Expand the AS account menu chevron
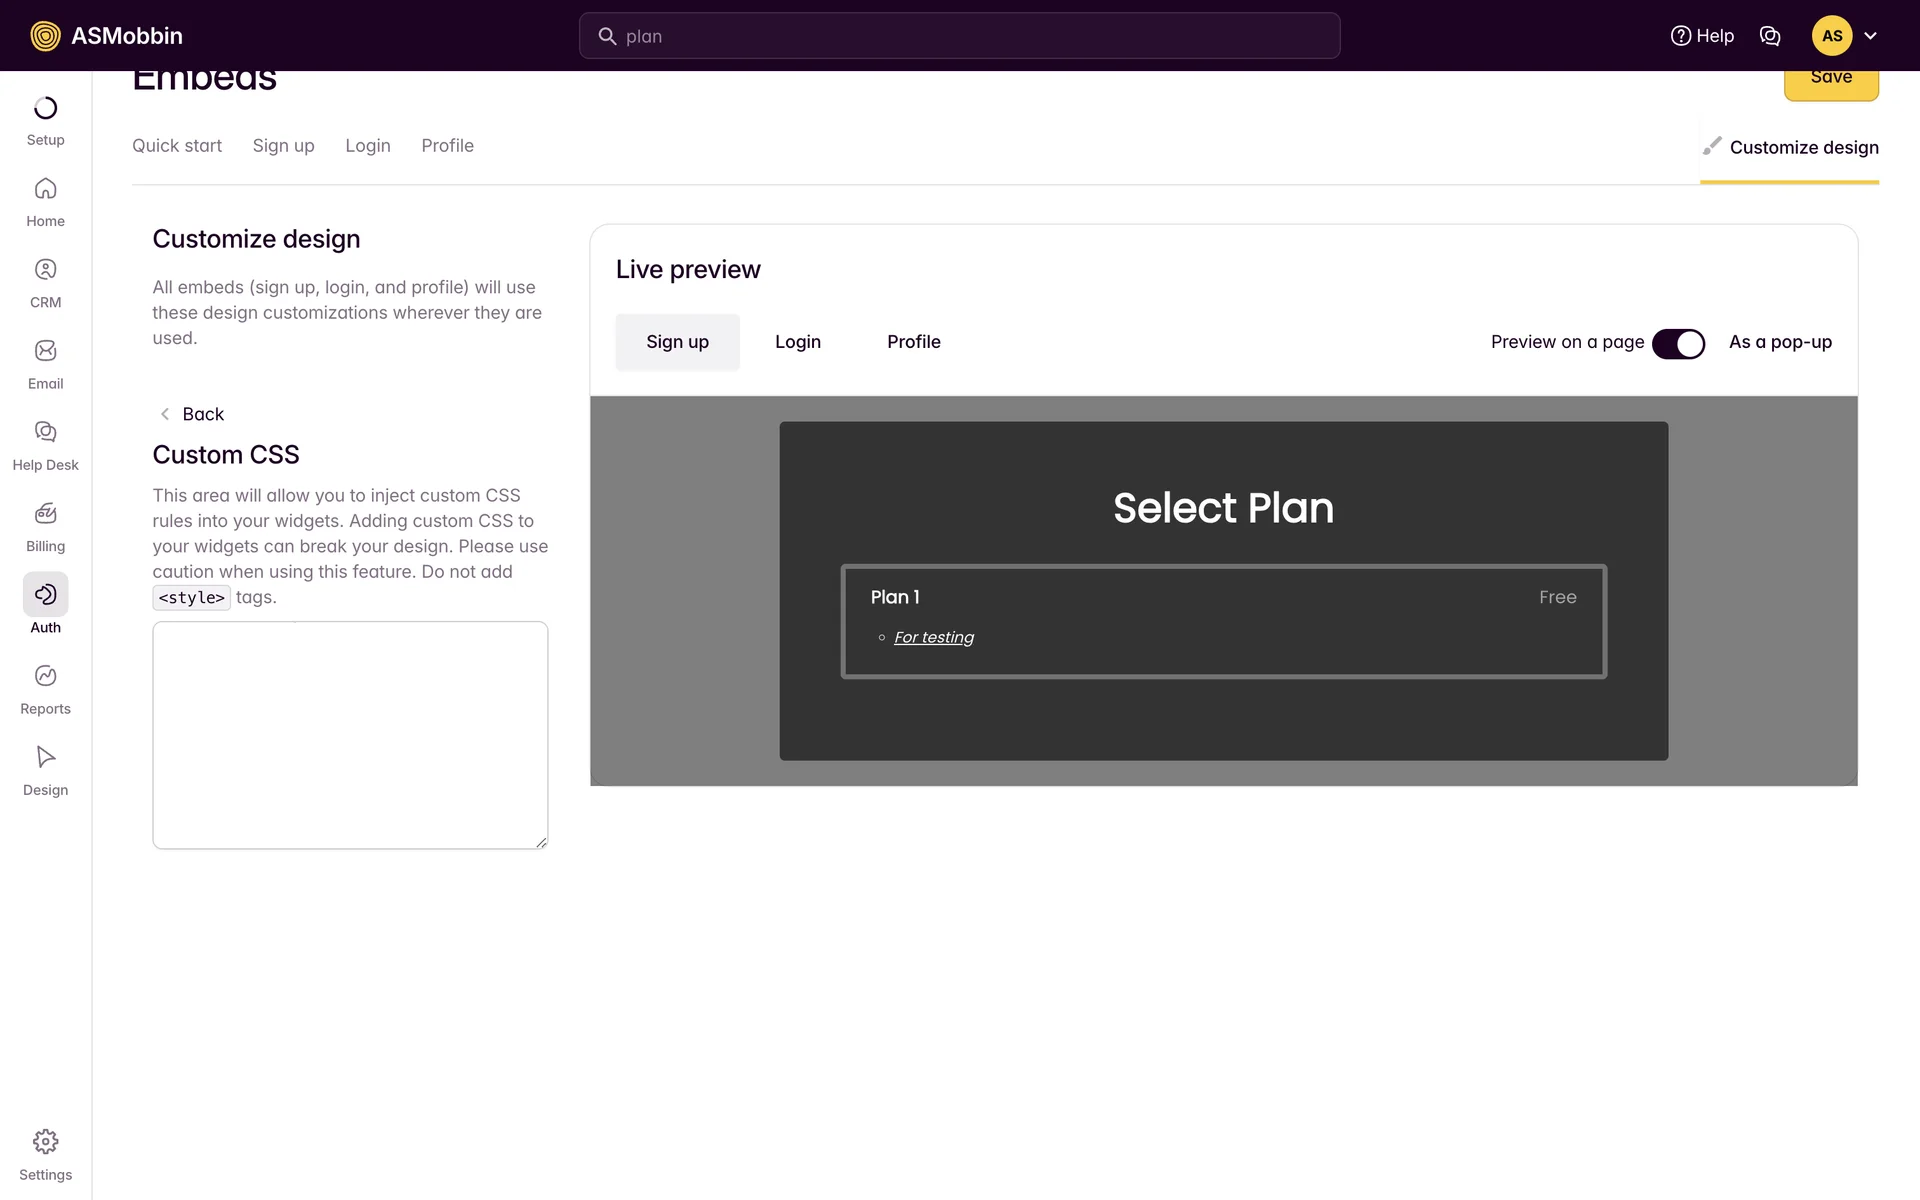This screenshot has width=1920, height=1200. (1870, 36)
